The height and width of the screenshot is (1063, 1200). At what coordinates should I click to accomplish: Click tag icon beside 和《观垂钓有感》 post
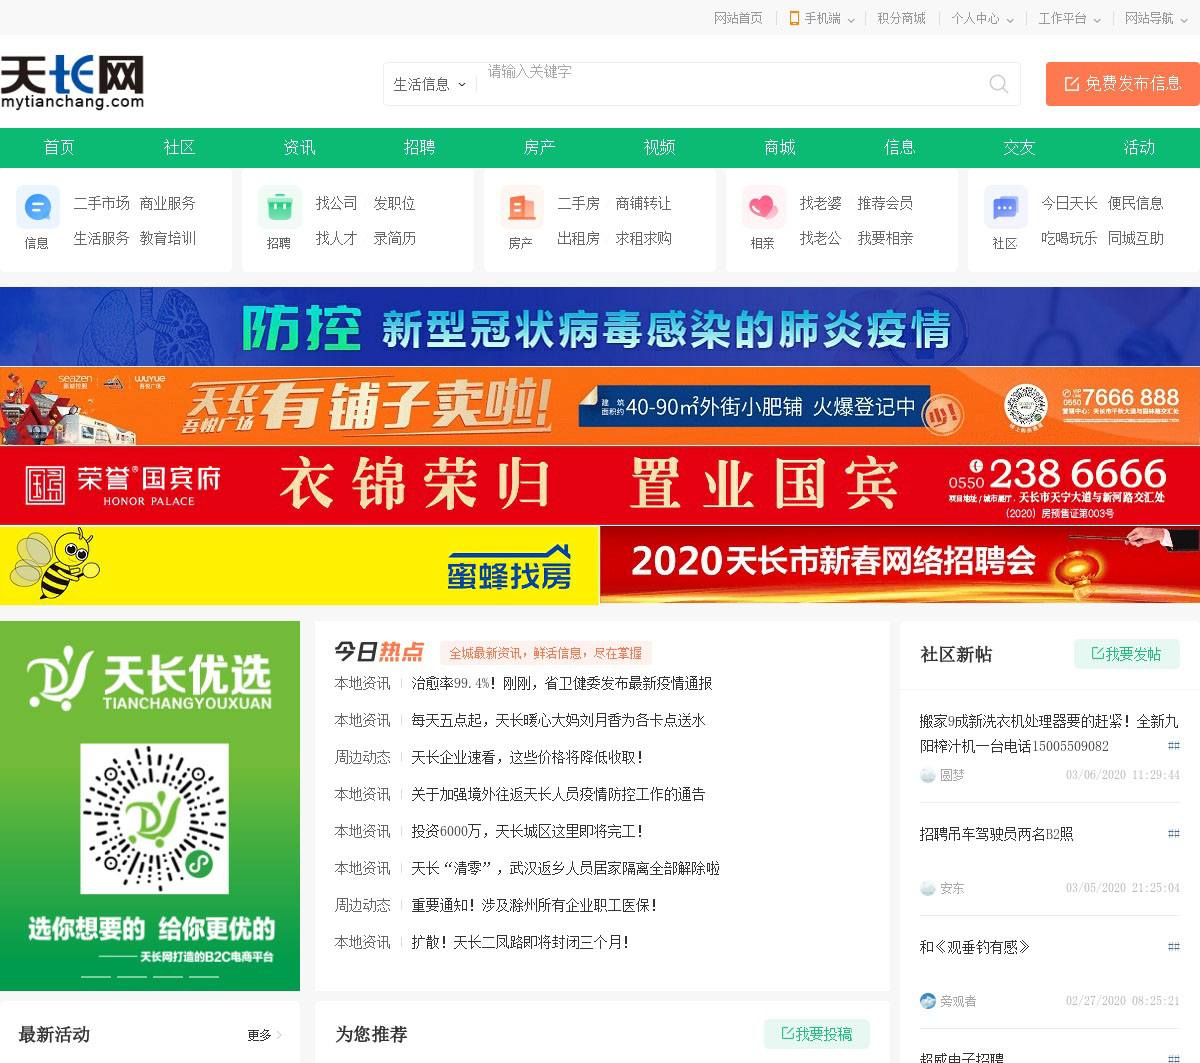[x=1174, y=947]
